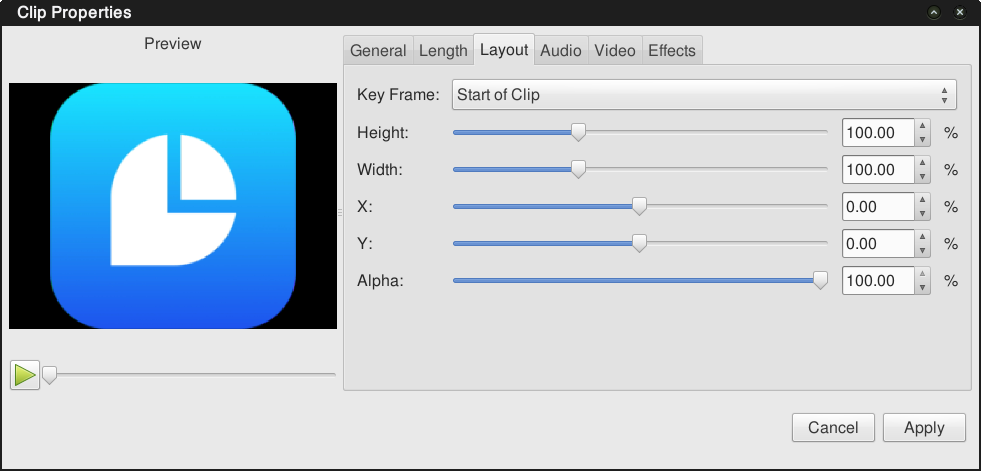Select the Layout tab
The width and height of the screenshot is (981, 471).
(504, 49)
